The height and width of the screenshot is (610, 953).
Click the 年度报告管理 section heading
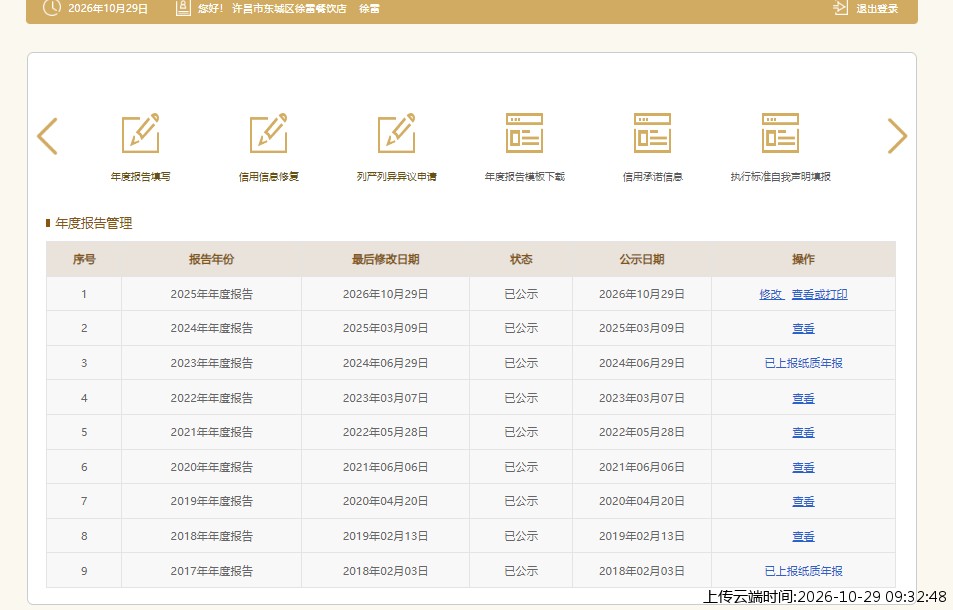[94, 224]
